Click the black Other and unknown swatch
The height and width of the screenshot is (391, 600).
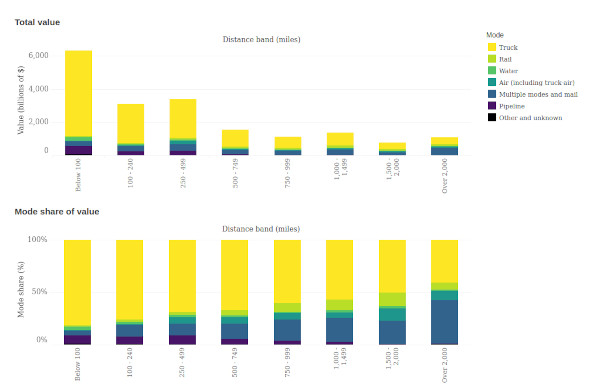pyautogui.click(x=492, y=117)
